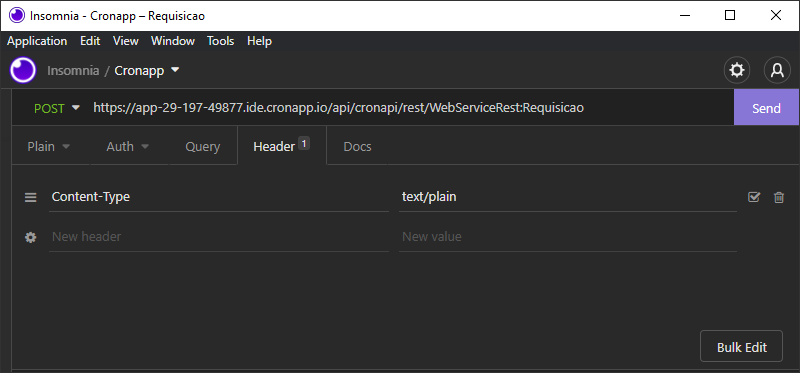Screen dimensions: 800x373
Task: Click the gear icon beside New header
Action: click(31, 237)
